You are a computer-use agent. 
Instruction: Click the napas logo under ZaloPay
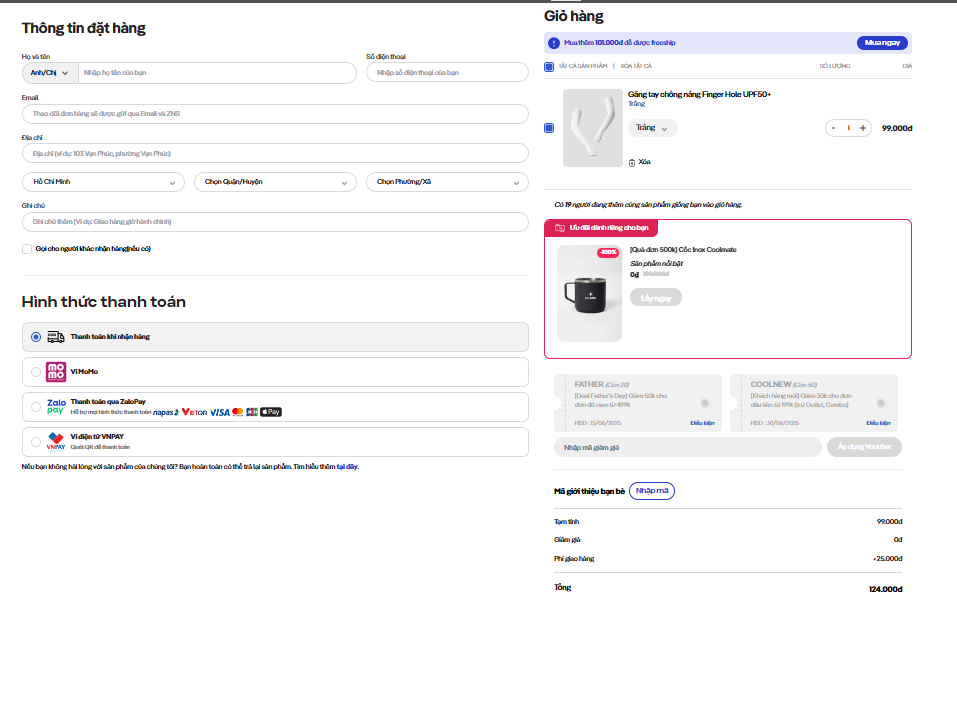(x=165, y=413)
